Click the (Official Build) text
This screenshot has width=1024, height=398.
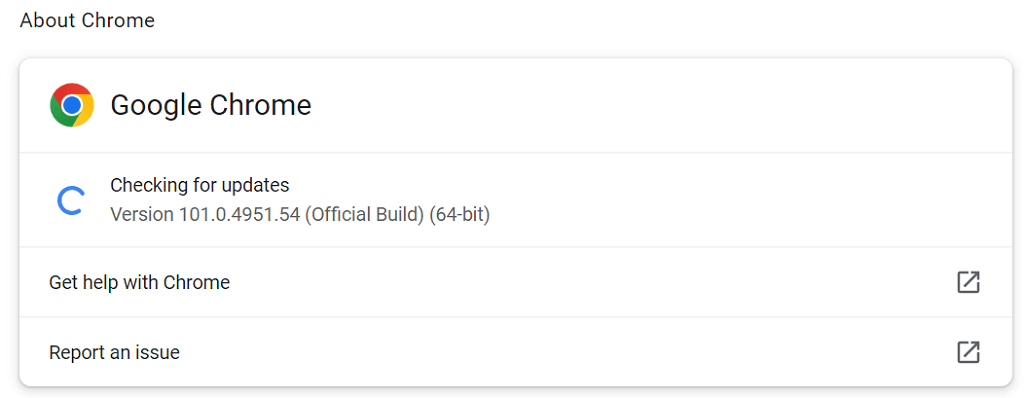[364, 214]
